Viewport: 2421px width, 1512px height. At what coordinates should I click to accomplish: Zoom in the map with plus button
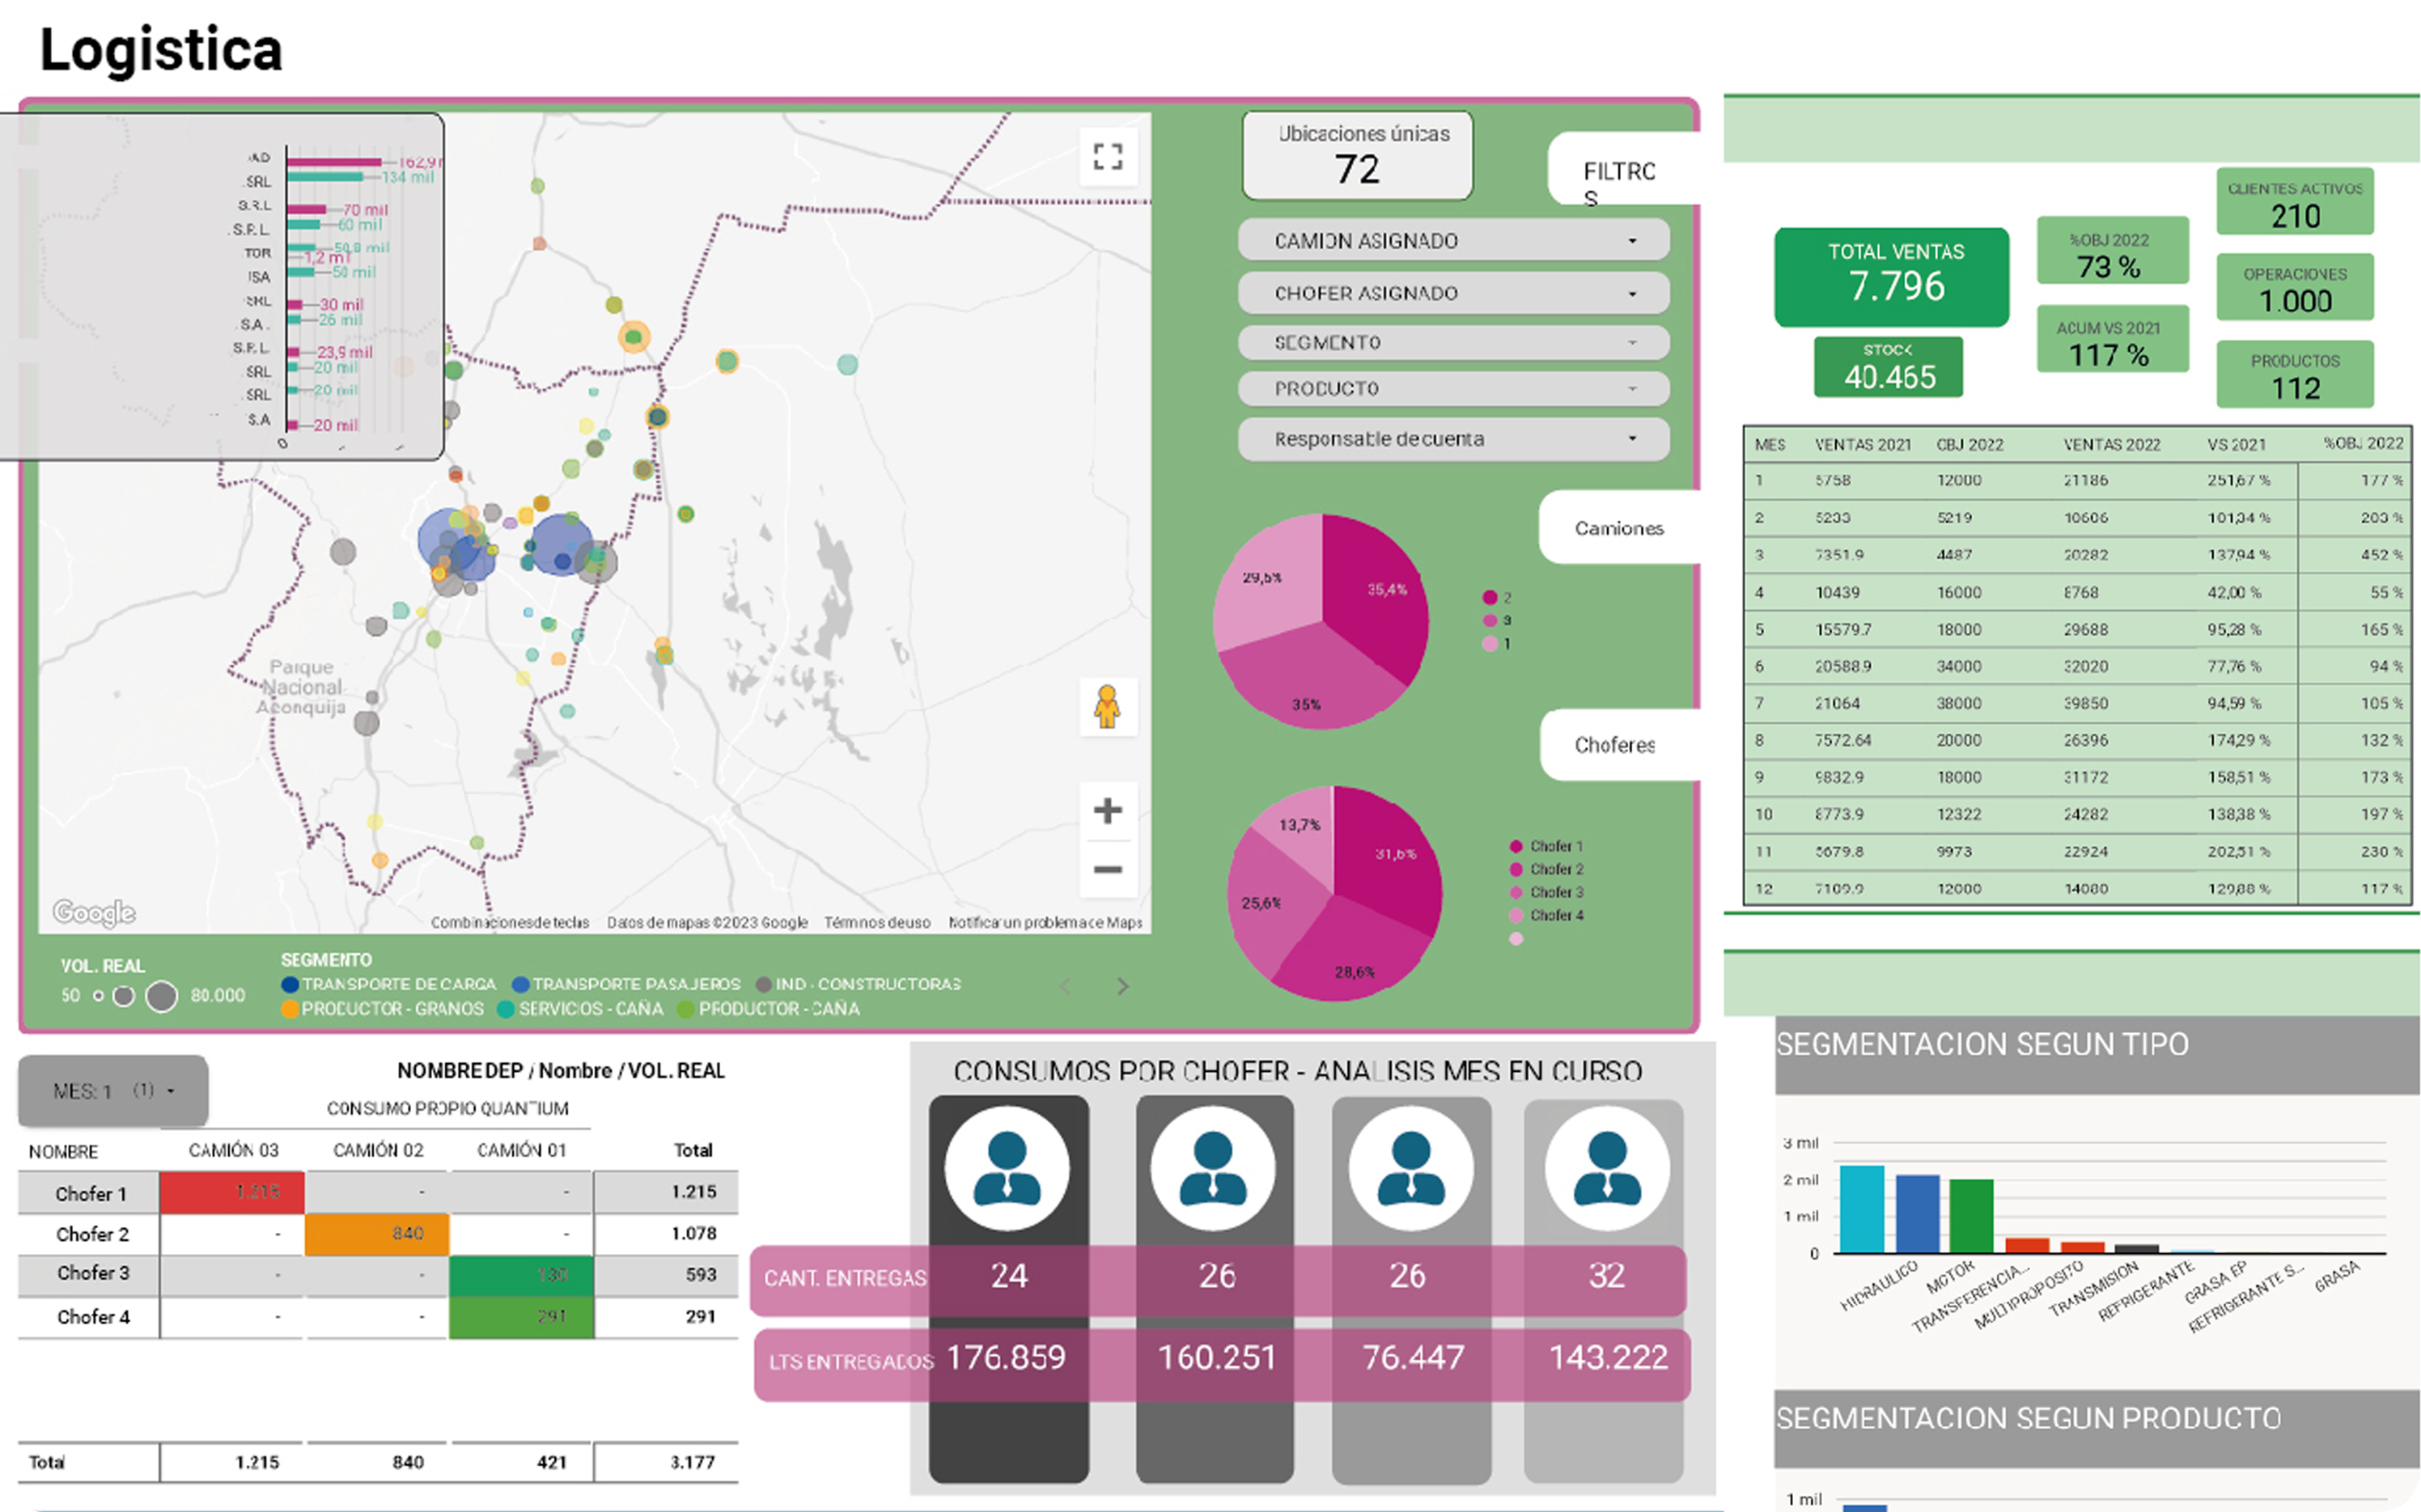(1107, 810)
